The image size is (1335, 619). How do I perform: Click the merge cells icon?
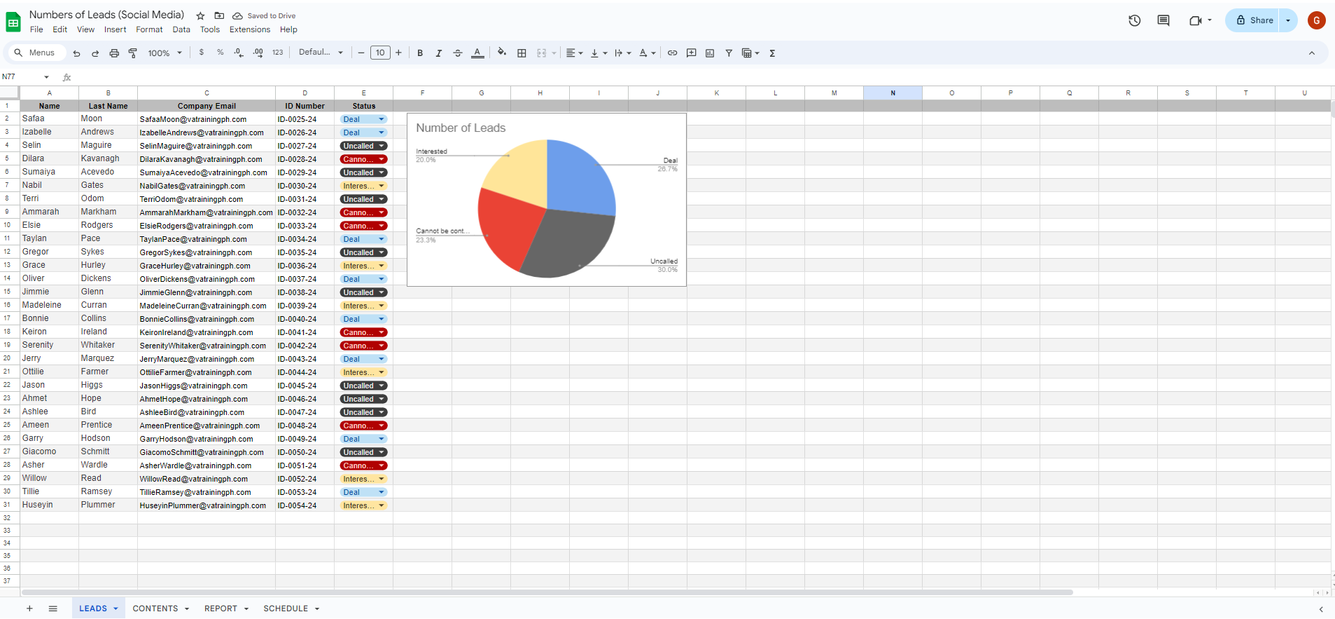pos(541,53)
